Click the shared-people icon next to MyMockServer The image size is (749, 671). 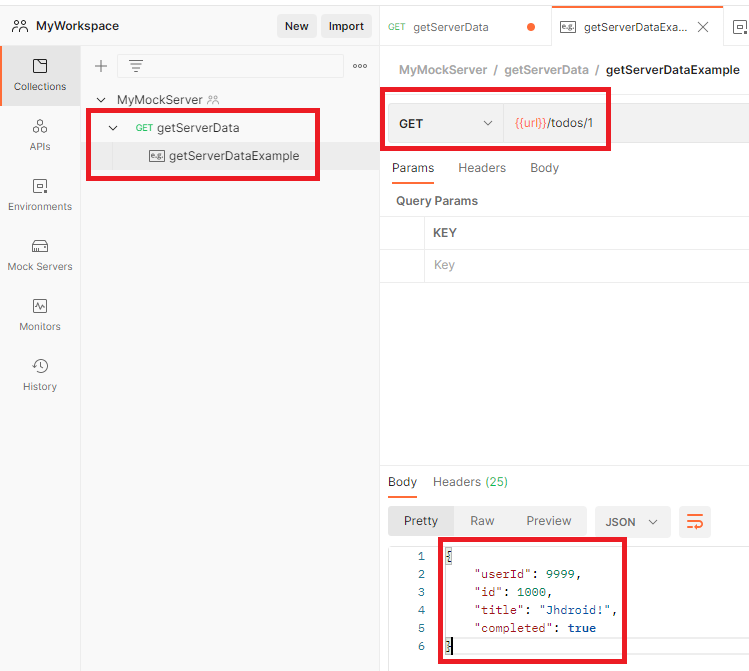tap(213, 100)
